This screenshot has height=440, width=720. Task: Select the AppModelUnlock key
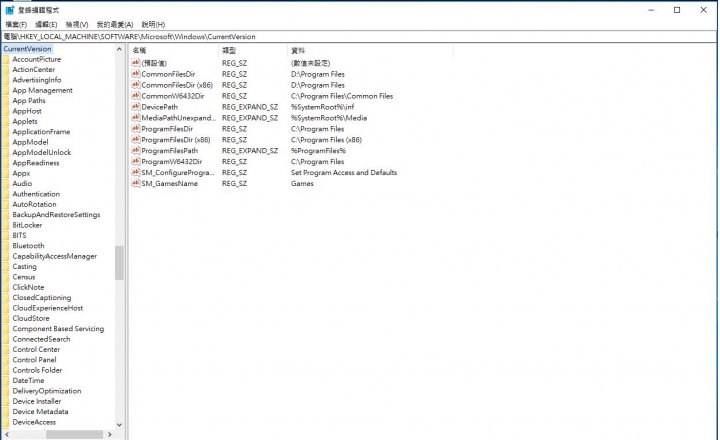pos(42,152)
